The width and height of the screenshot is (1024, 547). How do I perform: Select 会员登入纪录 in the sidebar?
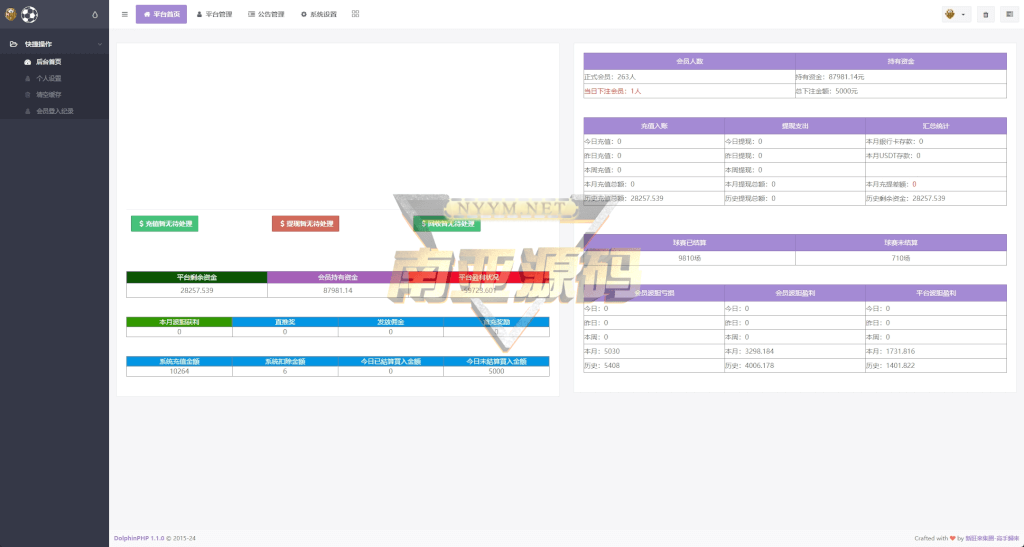pos(54,111)
